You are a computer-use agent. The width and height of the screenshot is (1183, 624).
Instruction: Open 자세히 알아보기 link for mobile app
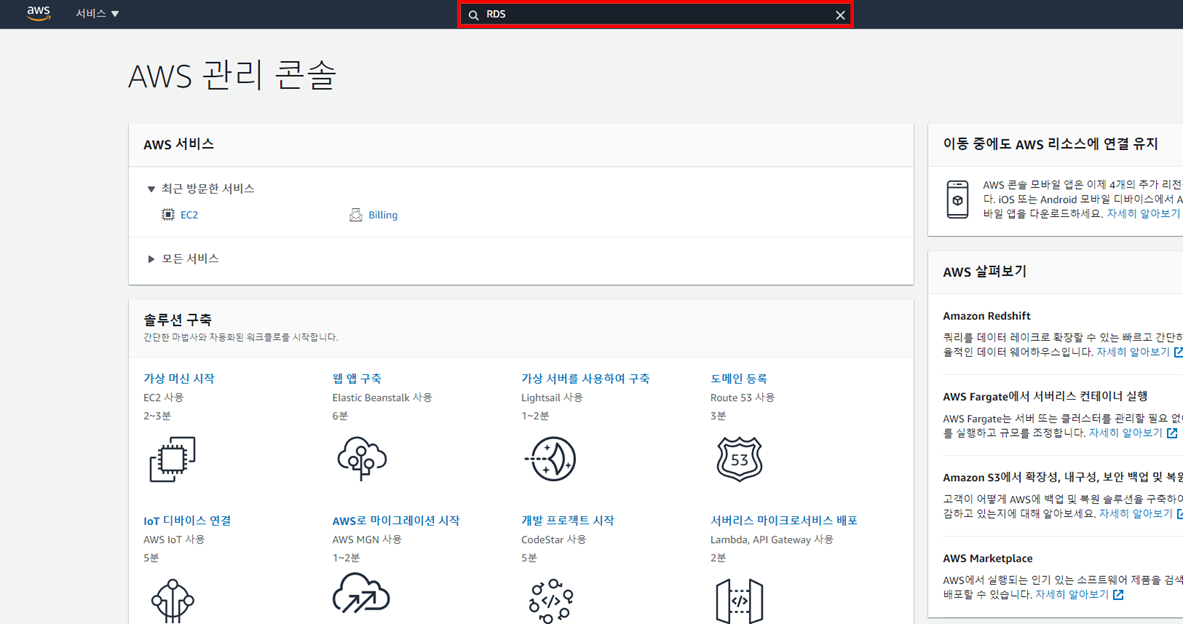(x=1143, y=214)
